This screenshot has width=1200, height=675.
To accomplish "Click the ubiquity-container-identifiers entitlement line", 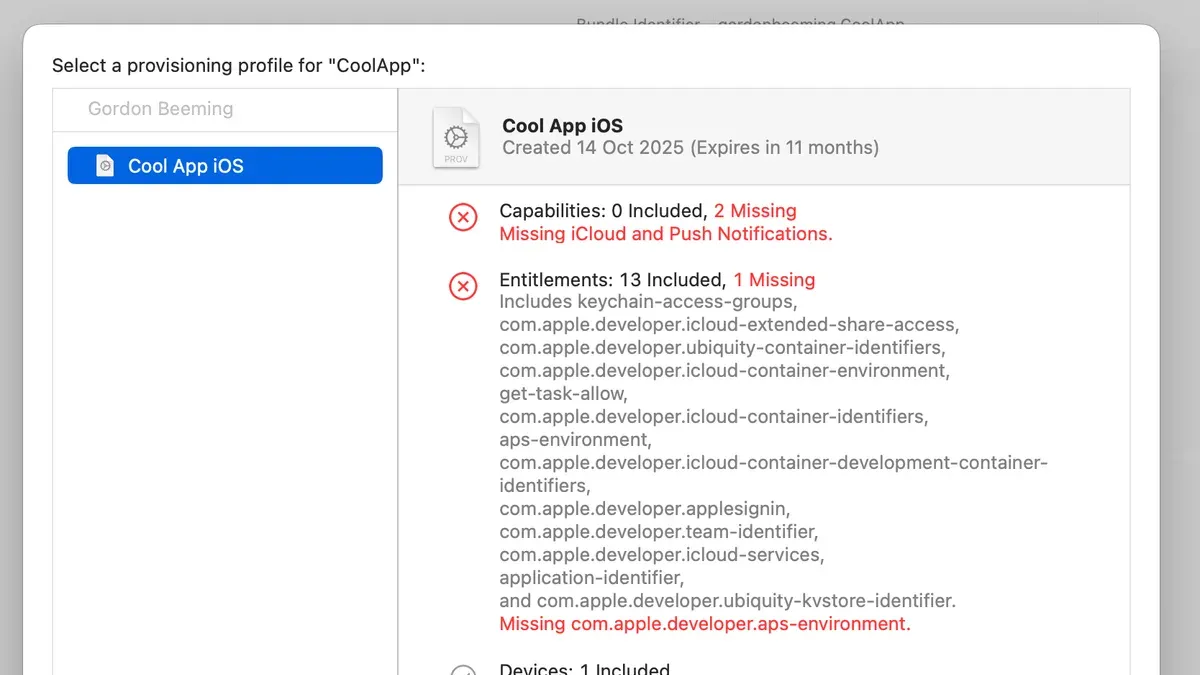I will click(722, 348).
